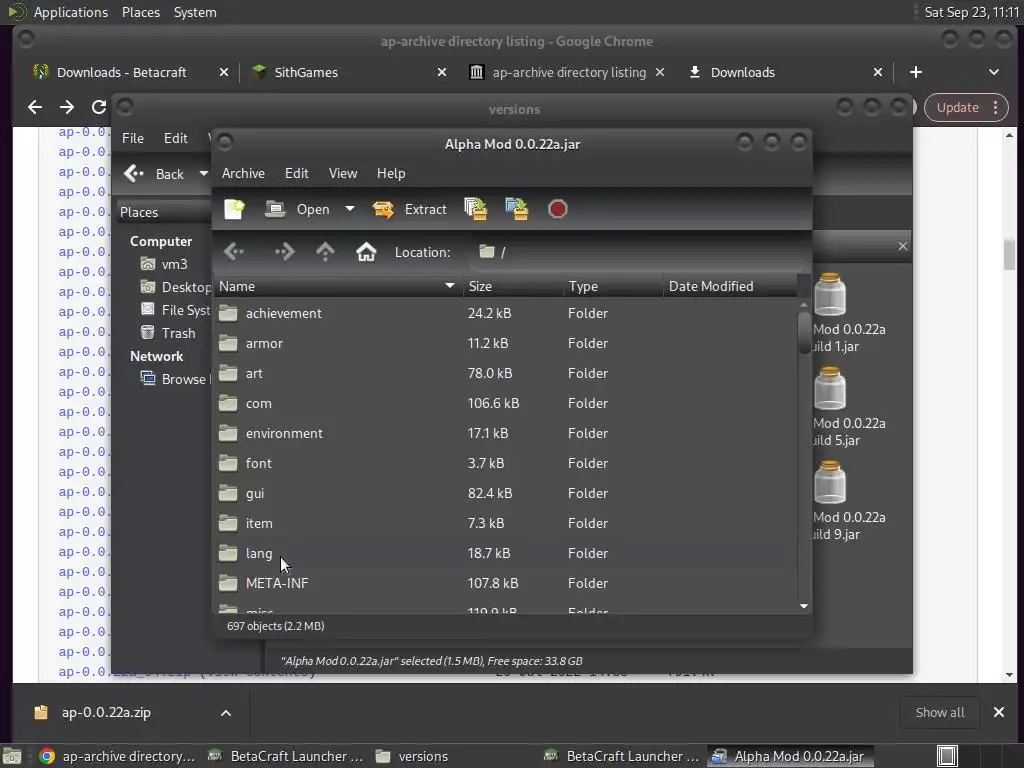Switch to the Downloads Chrome tab
The width and height of the screenshot is (1024, 768).
pos(743,72)
